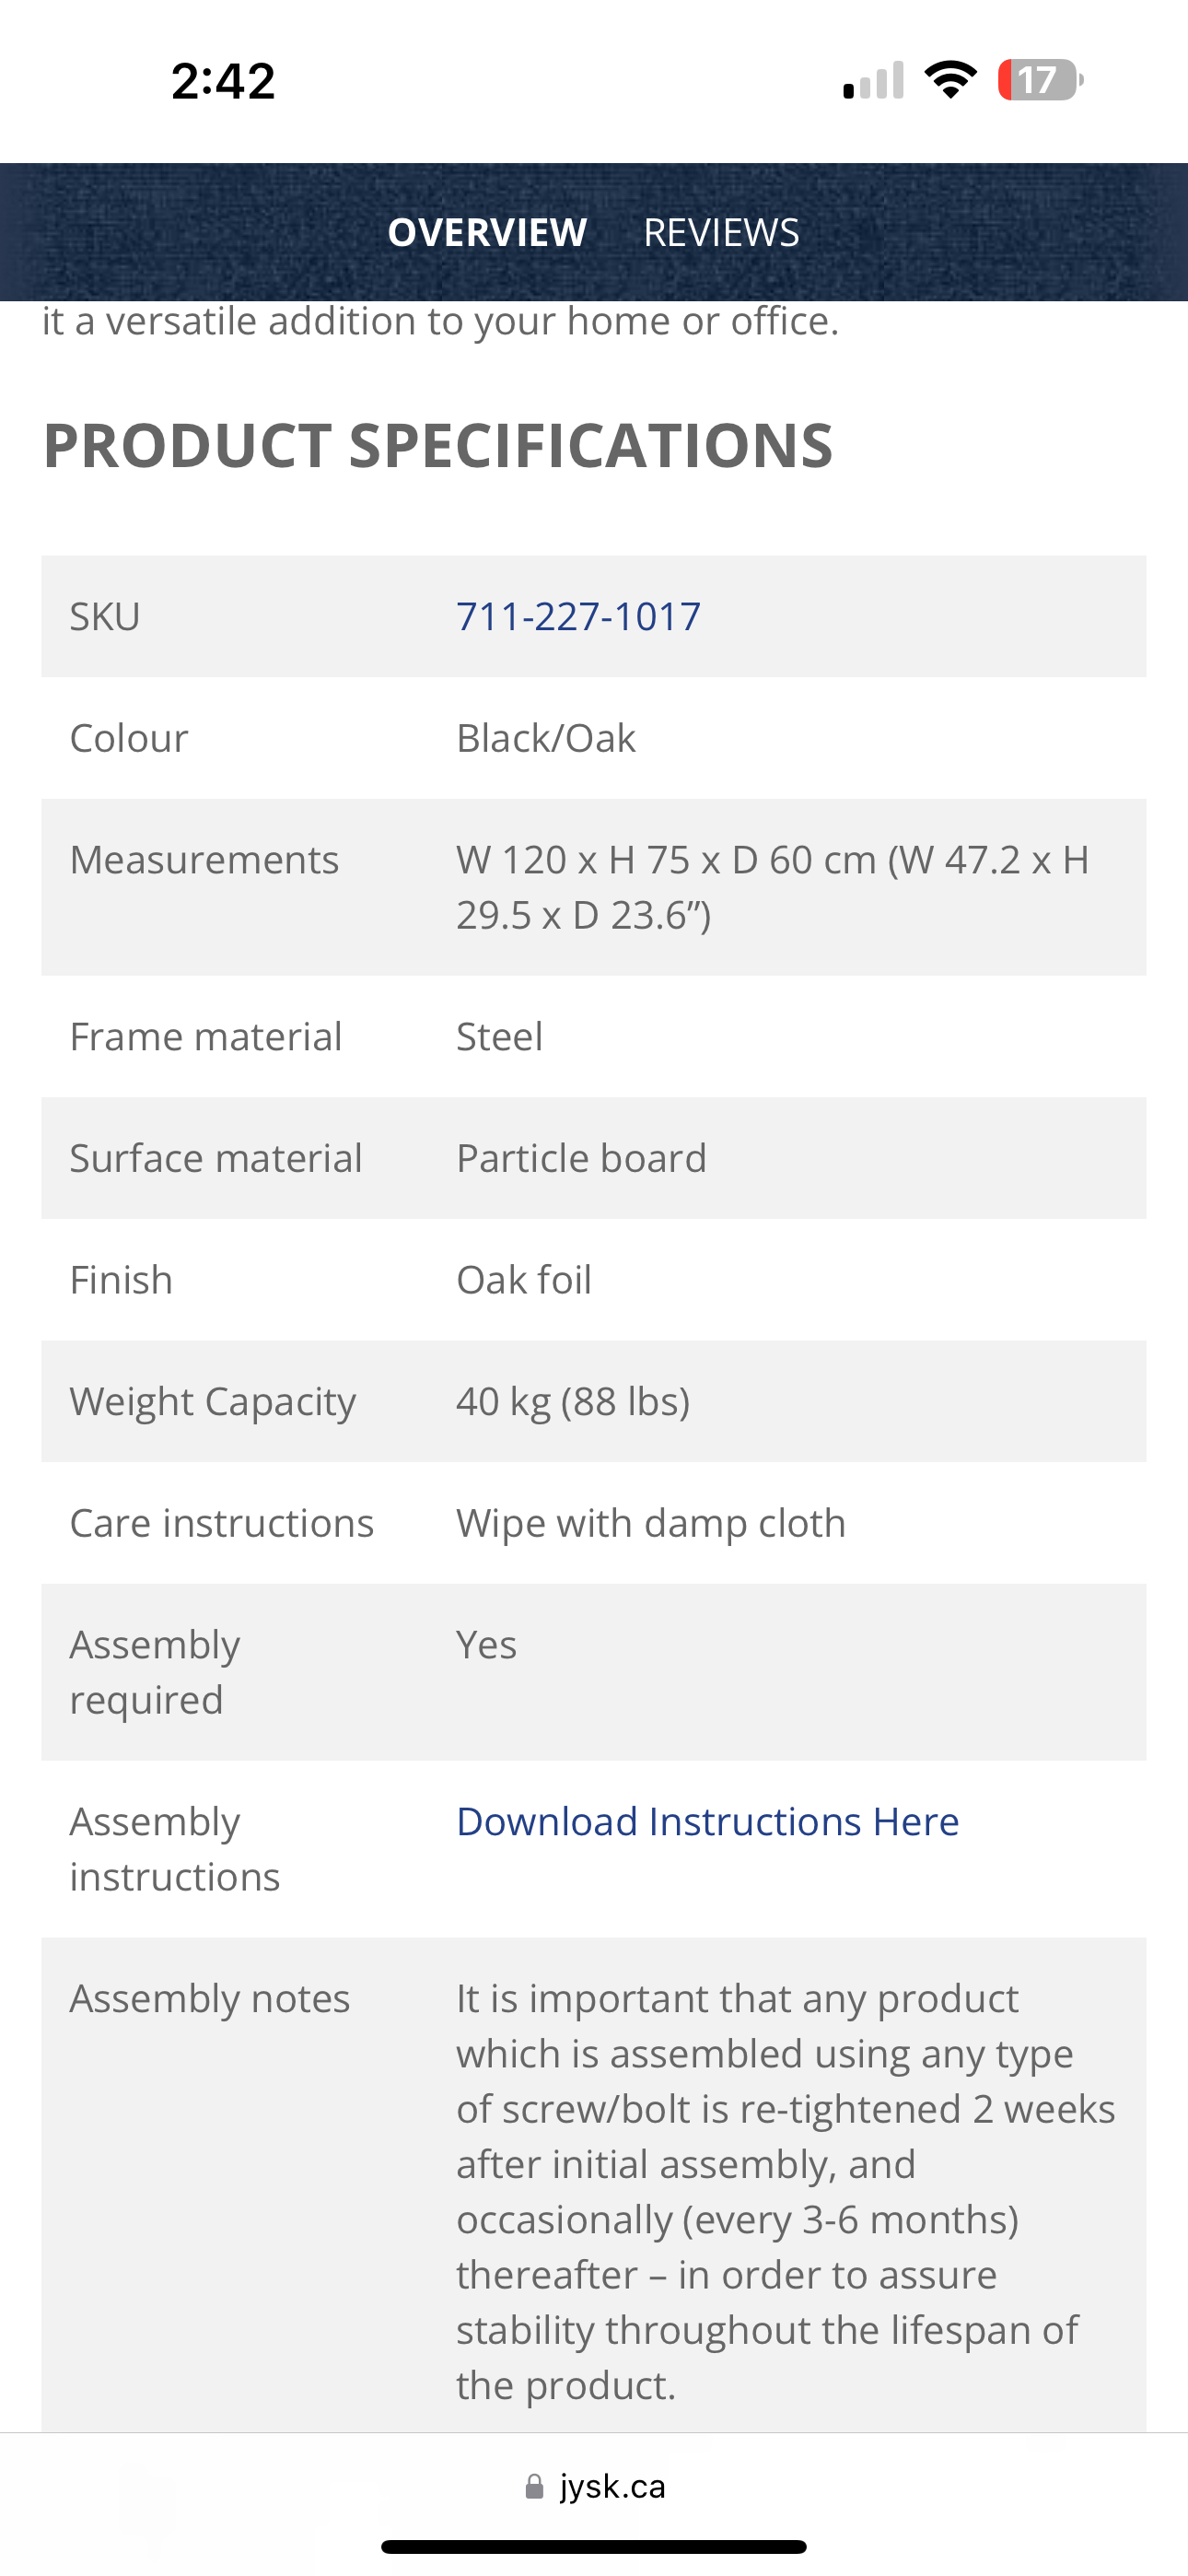Tap the home indicator bar
The width and height of the screenshot is (1188, 2576).
point(594,2546)
